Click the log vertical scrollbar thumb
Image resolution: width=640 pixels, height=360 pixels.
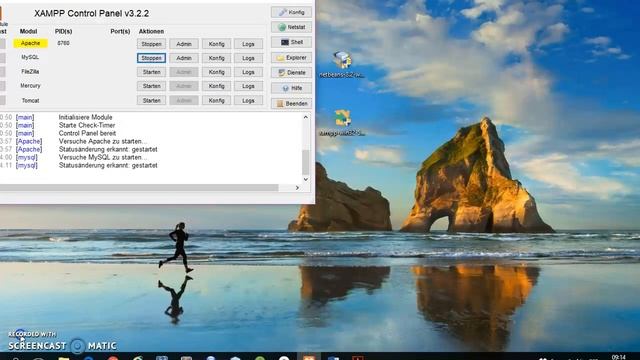306,162
